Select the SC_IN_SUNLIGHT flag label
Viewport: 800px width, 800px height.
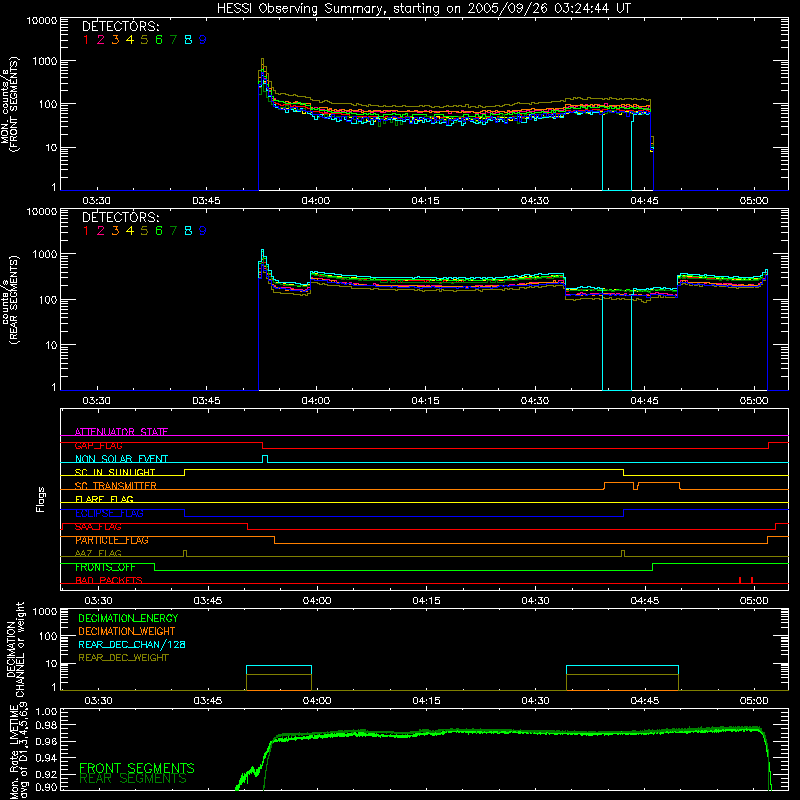pos(115,472)
